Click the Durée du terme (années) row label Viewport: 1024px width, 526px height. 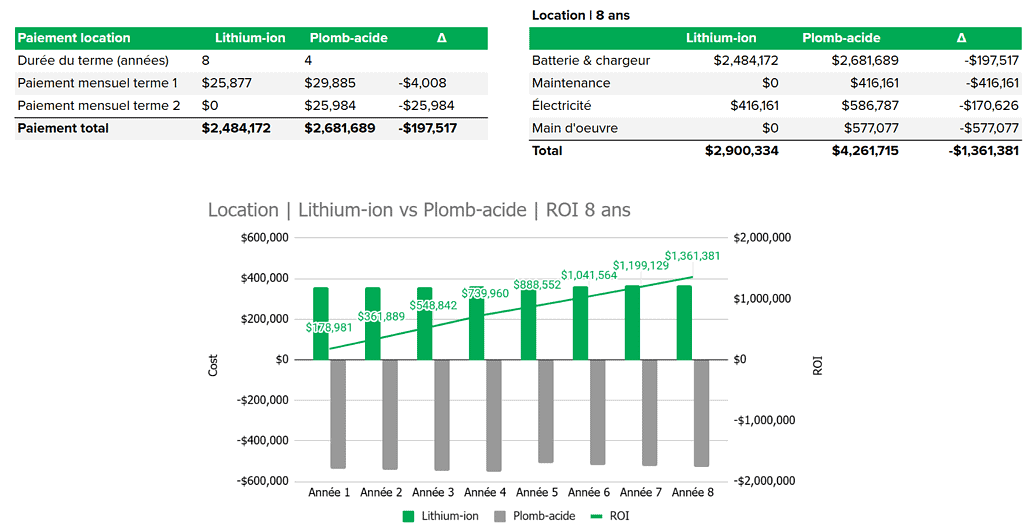click(93, 60)
